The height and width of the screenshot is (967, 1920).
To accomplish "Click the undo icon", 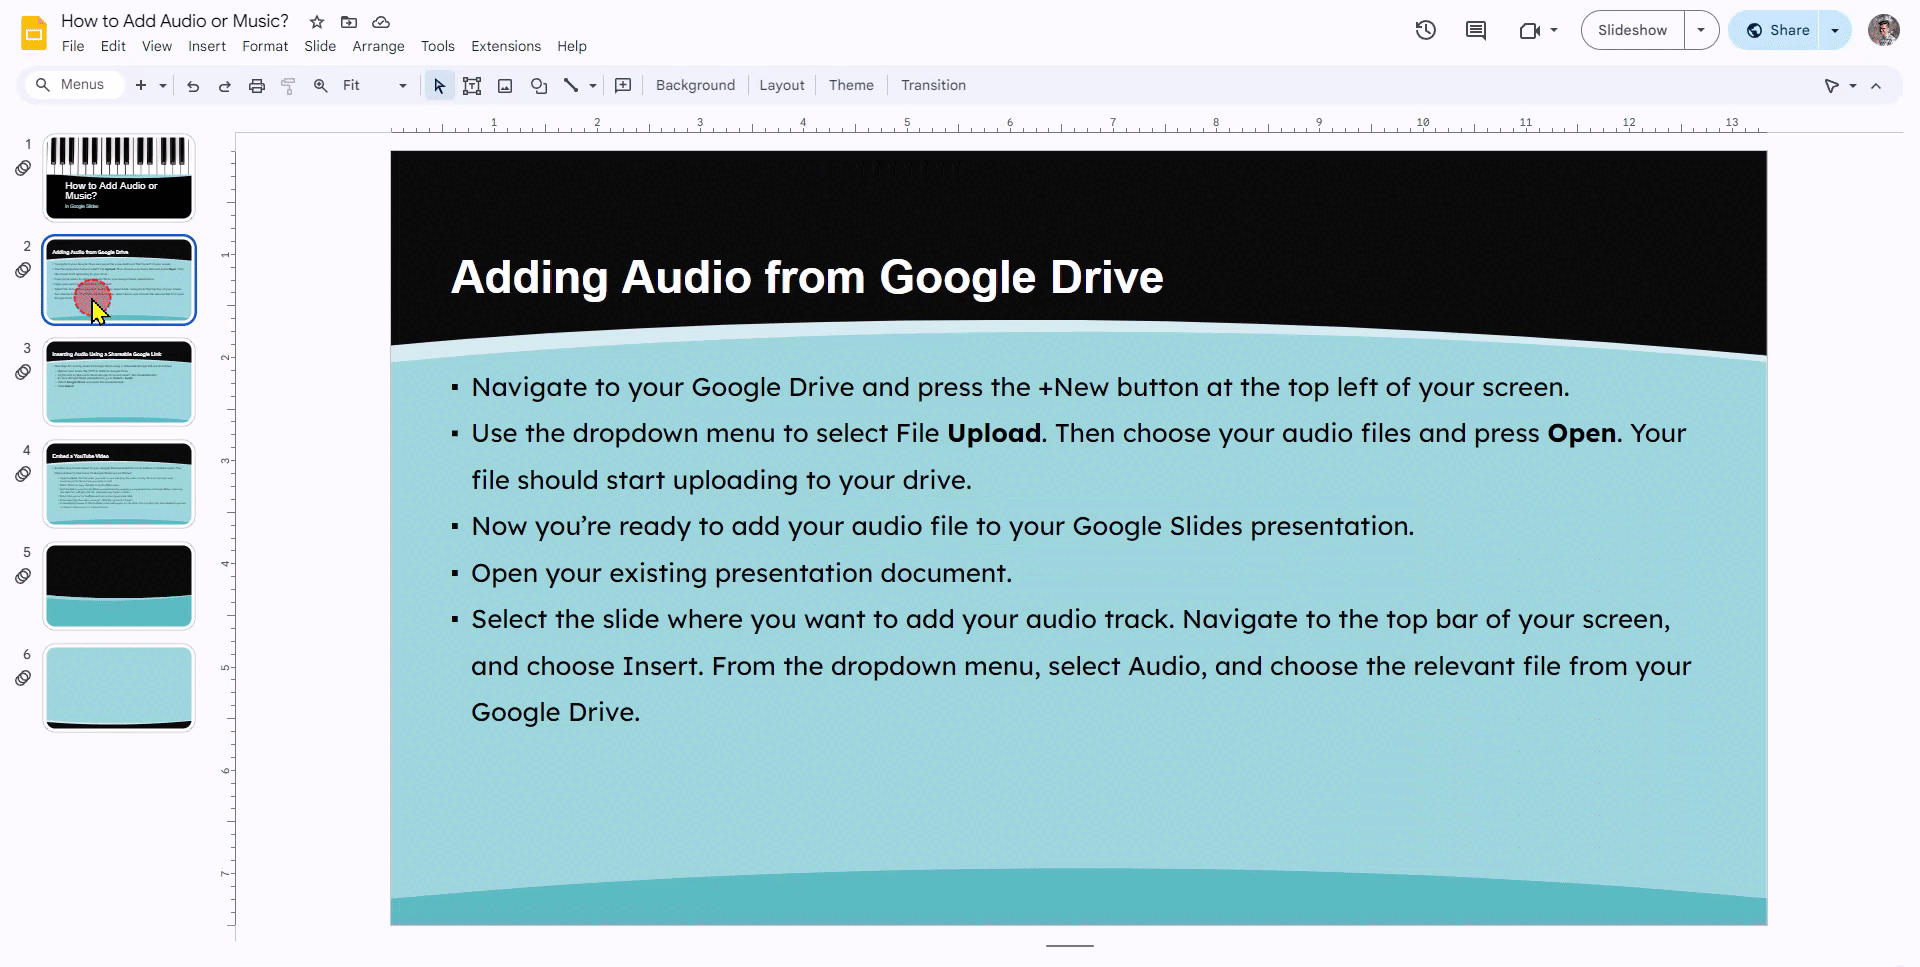I will tap(193, 85).
